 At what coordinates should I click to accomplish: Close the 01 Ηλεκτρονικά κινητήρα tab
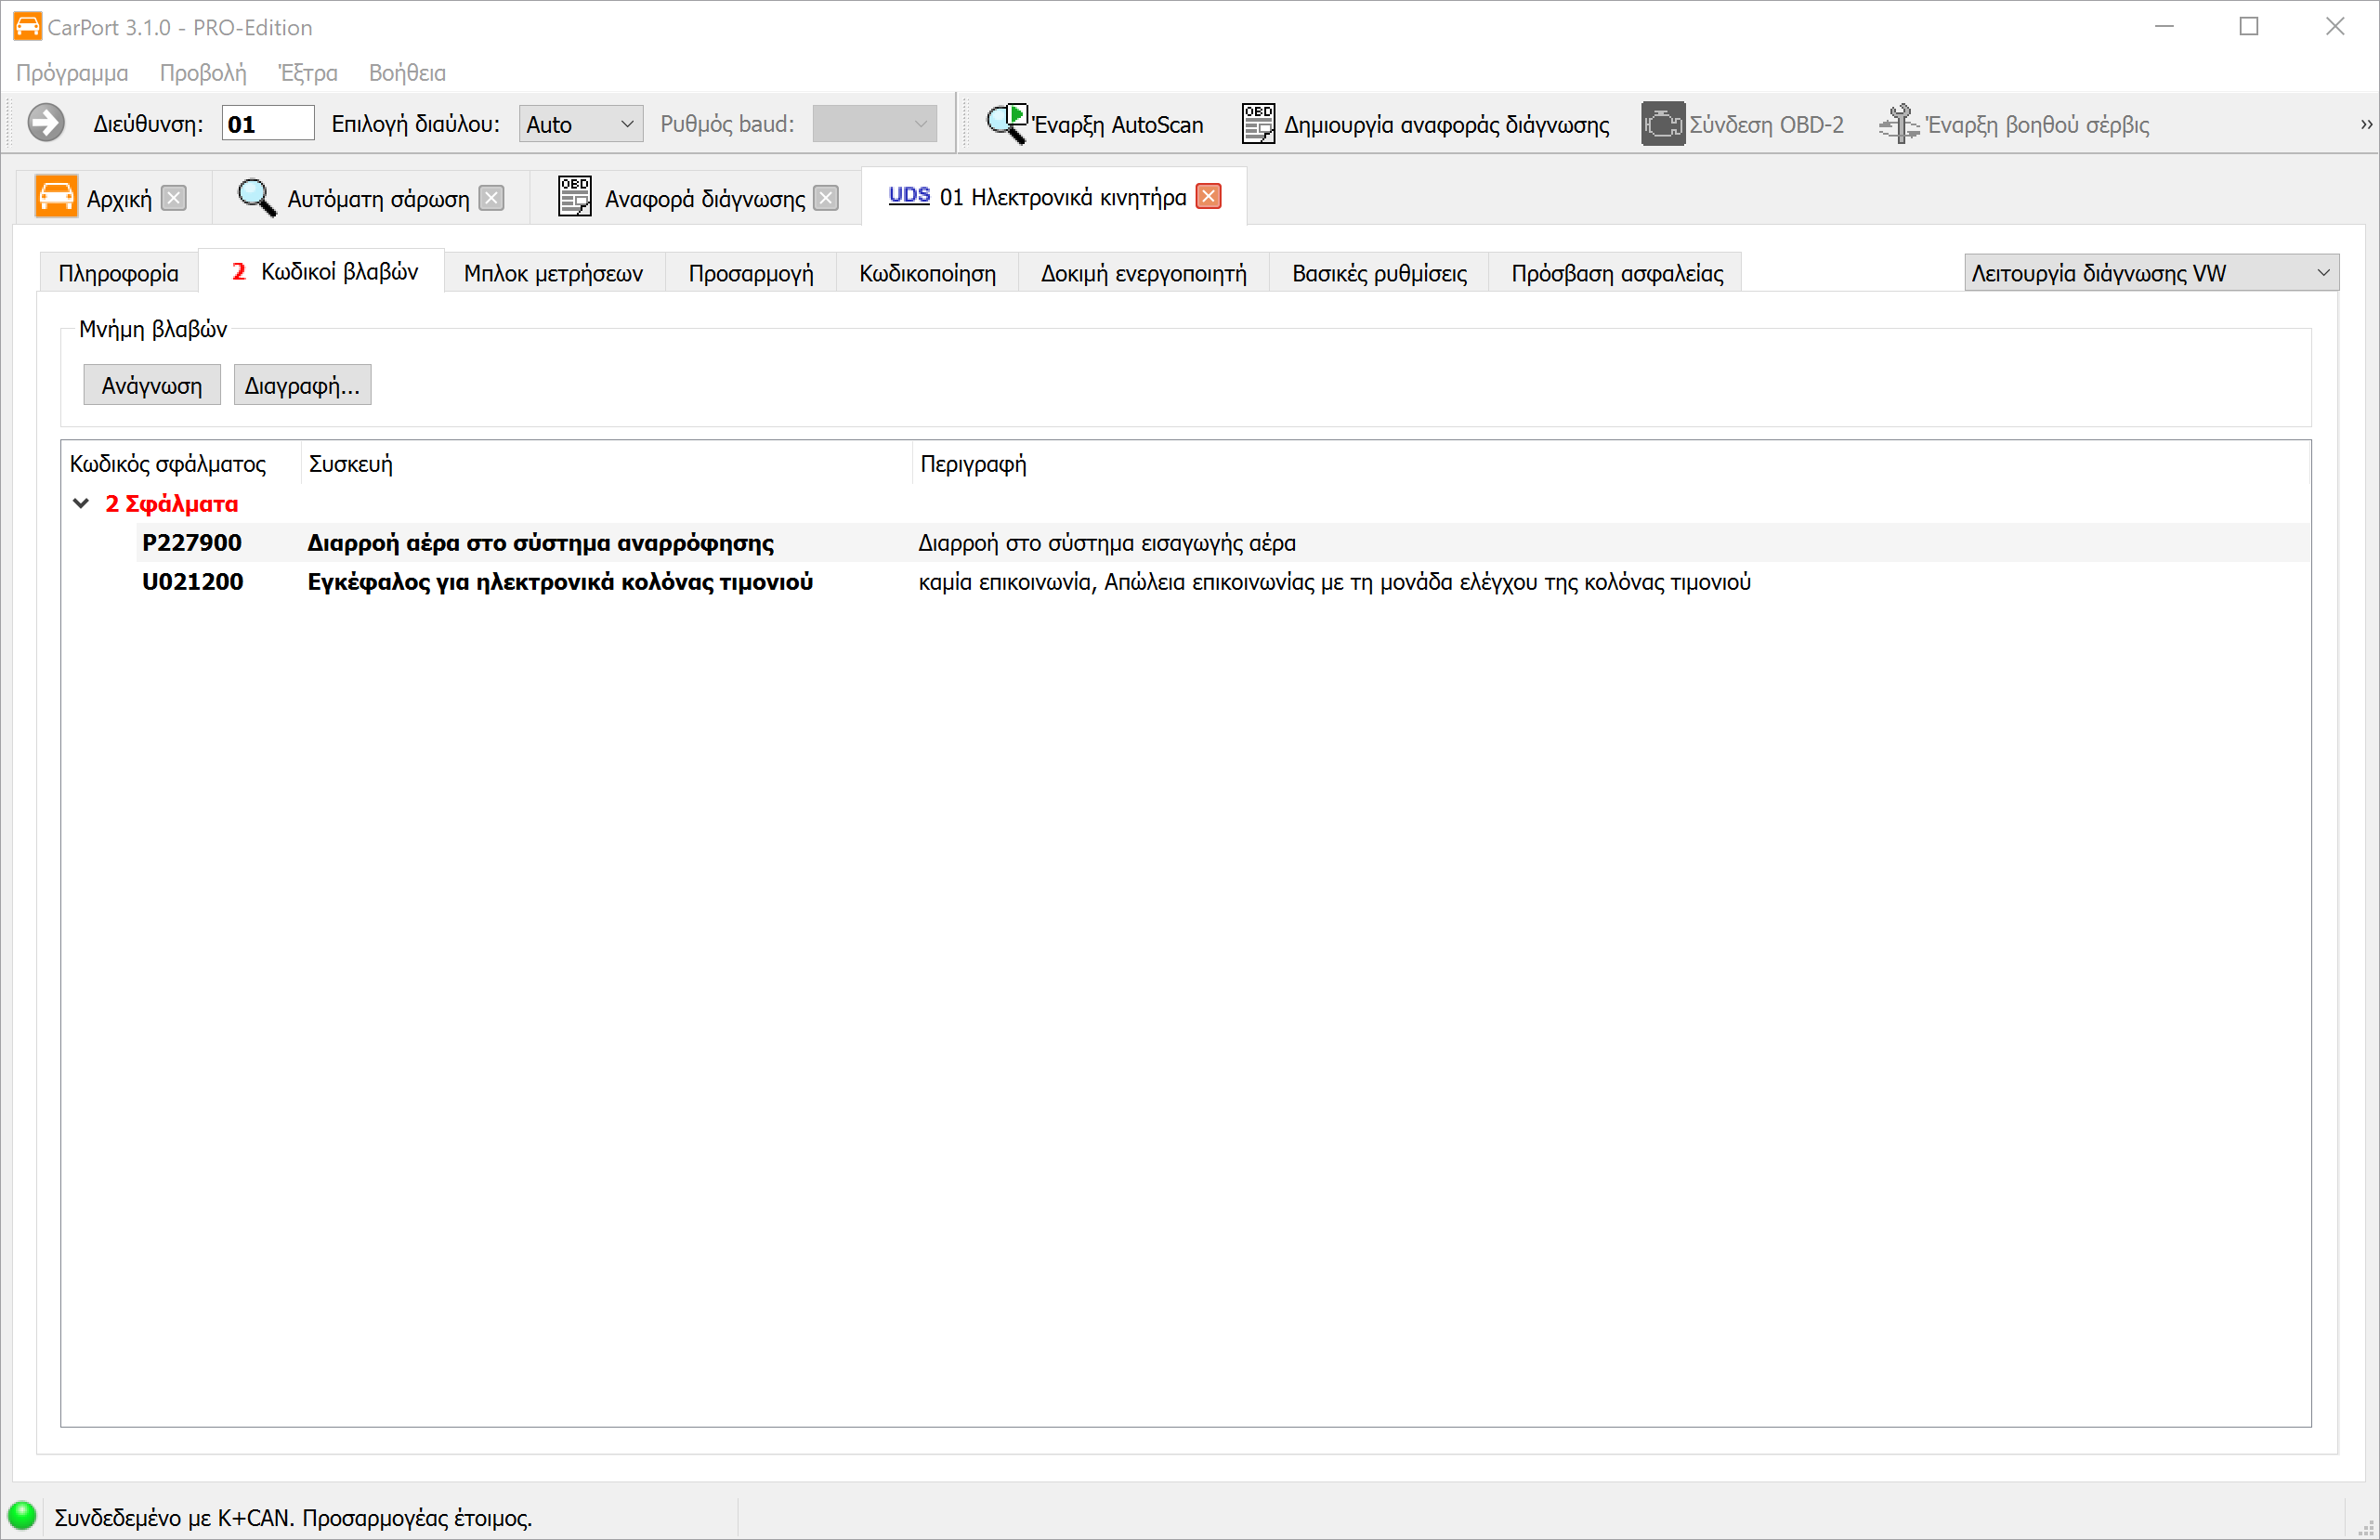click(1208, 197)
